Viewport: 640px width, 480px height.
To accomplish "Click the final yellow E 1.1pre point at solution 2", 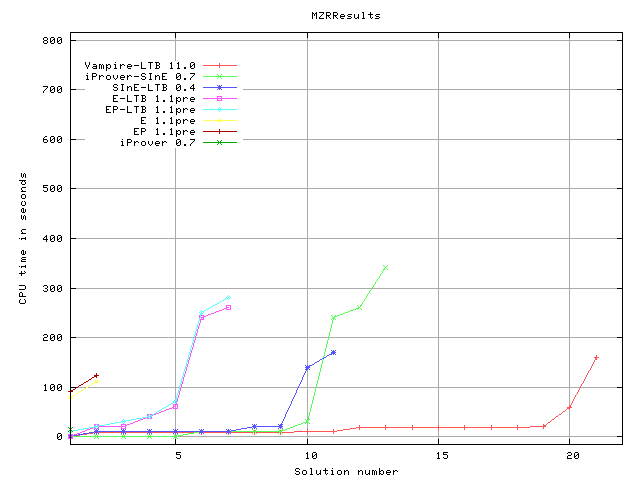I will [96, 381].
